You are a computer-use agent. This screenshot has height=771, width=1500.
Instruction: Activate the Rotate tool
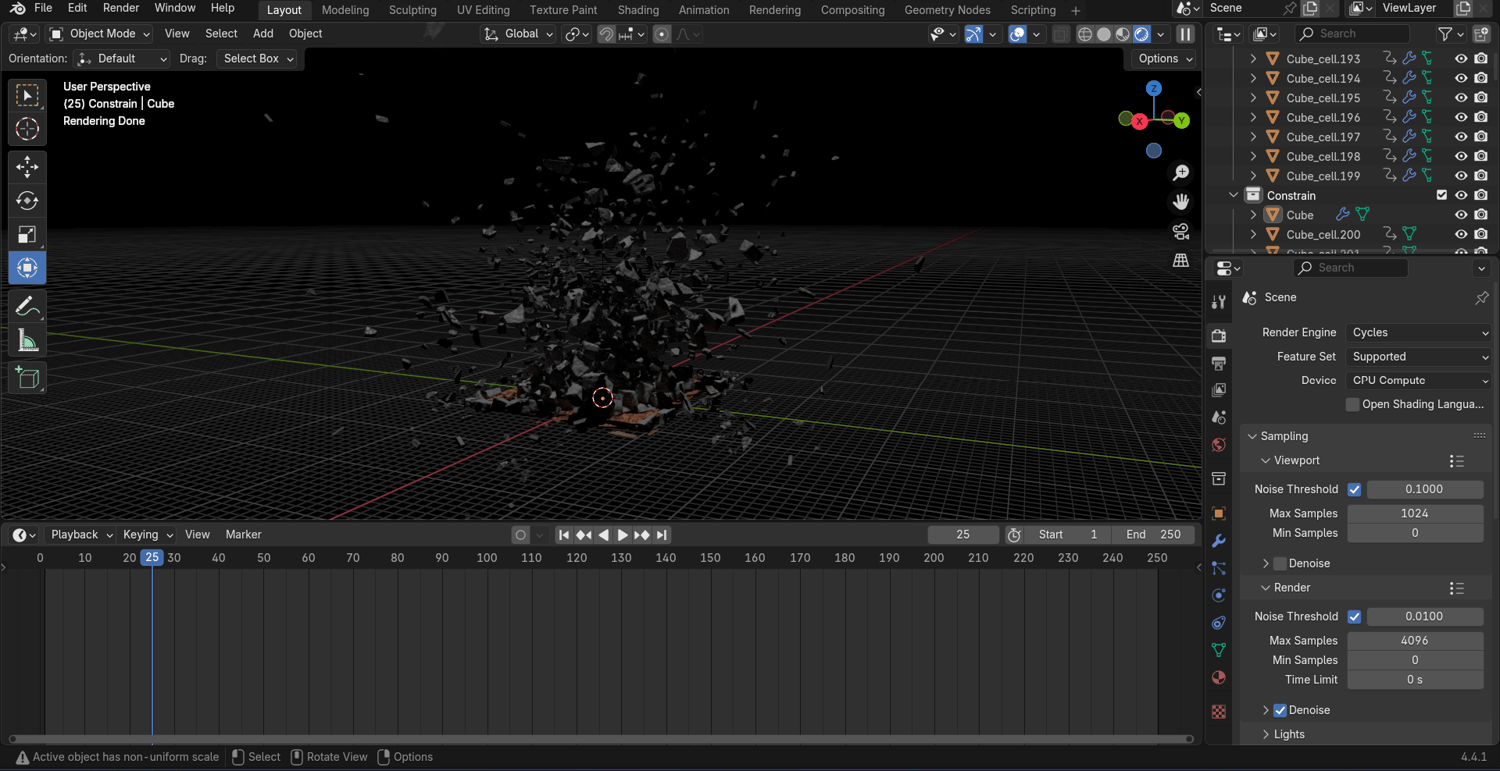(x=27, y=200)
